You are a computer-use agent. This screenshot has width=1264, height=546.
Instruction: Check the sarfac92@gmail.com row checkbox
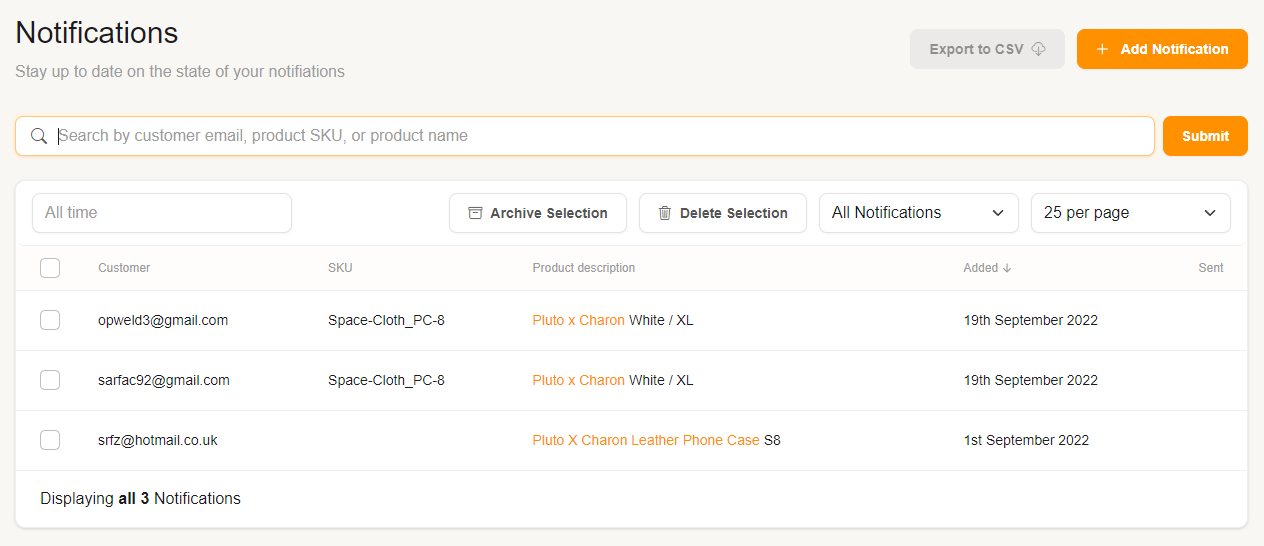[50, 380]
